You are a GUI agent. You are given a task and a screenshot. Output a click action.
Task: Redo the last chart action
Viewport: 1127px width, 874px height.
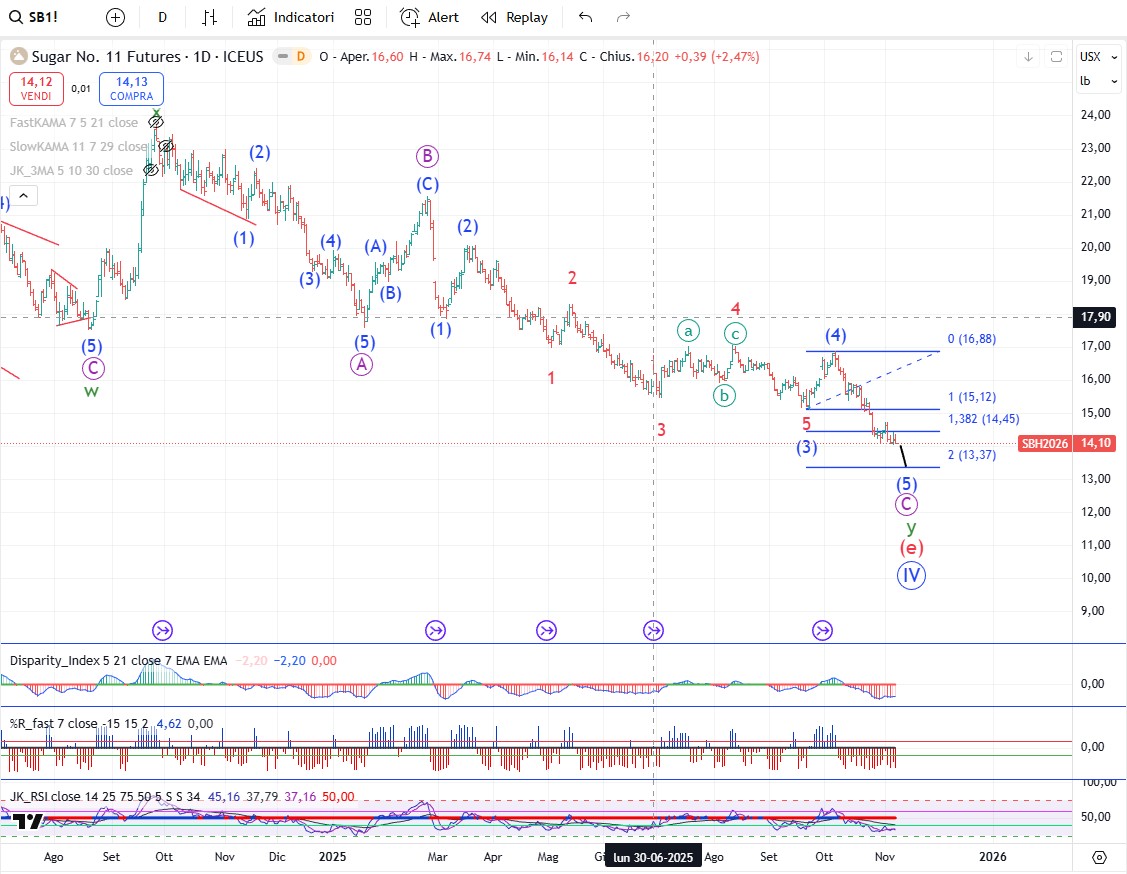(x=623, y=17)
